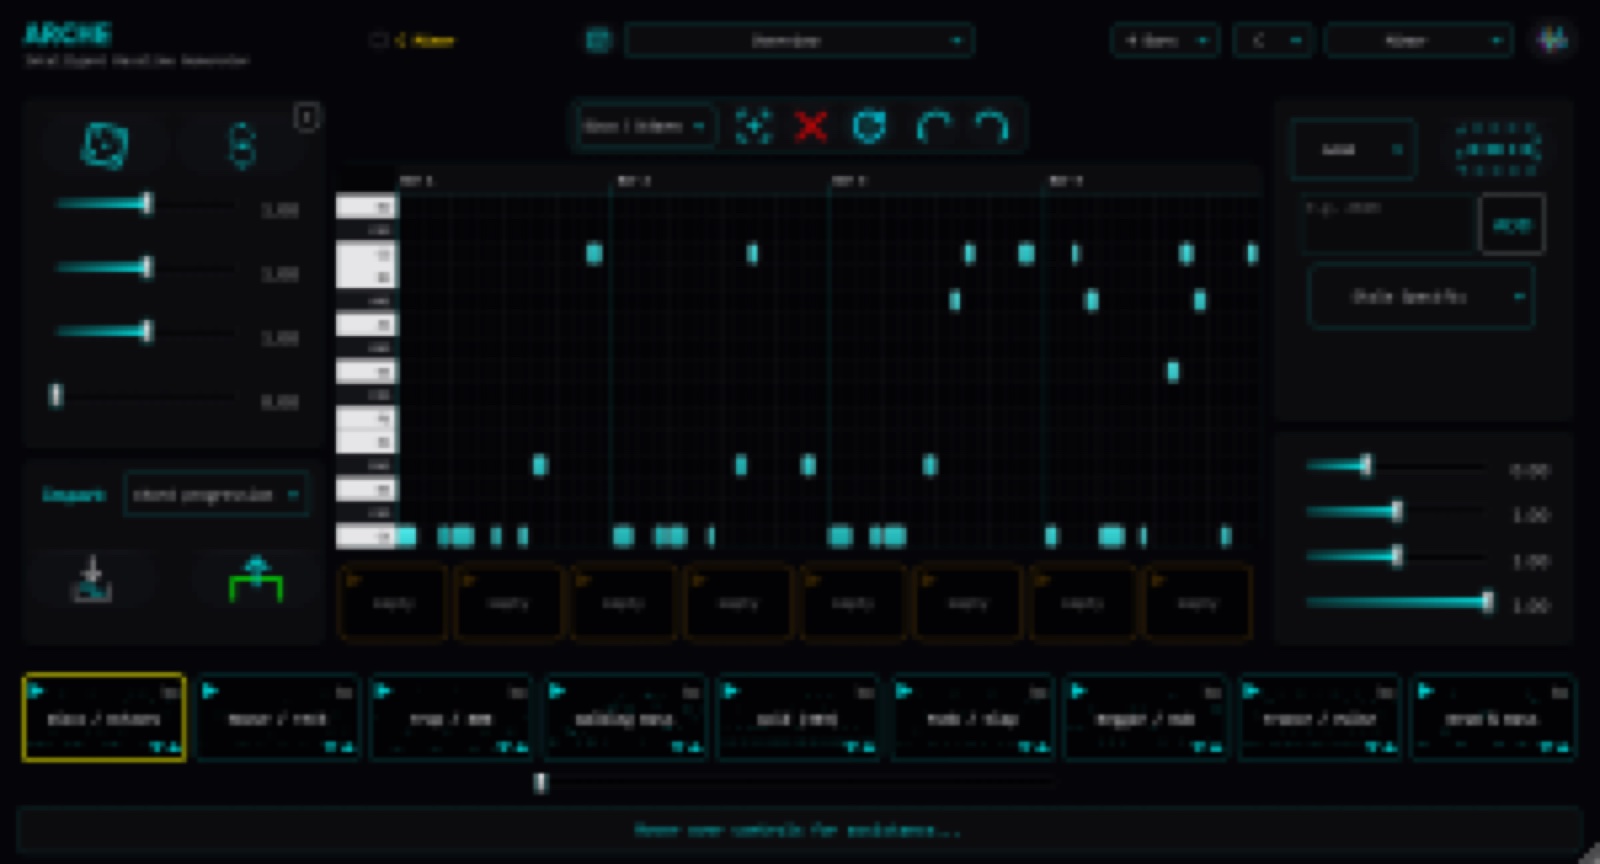
Task: Click the green export up-arrow icon
Action: click(256, 579)
